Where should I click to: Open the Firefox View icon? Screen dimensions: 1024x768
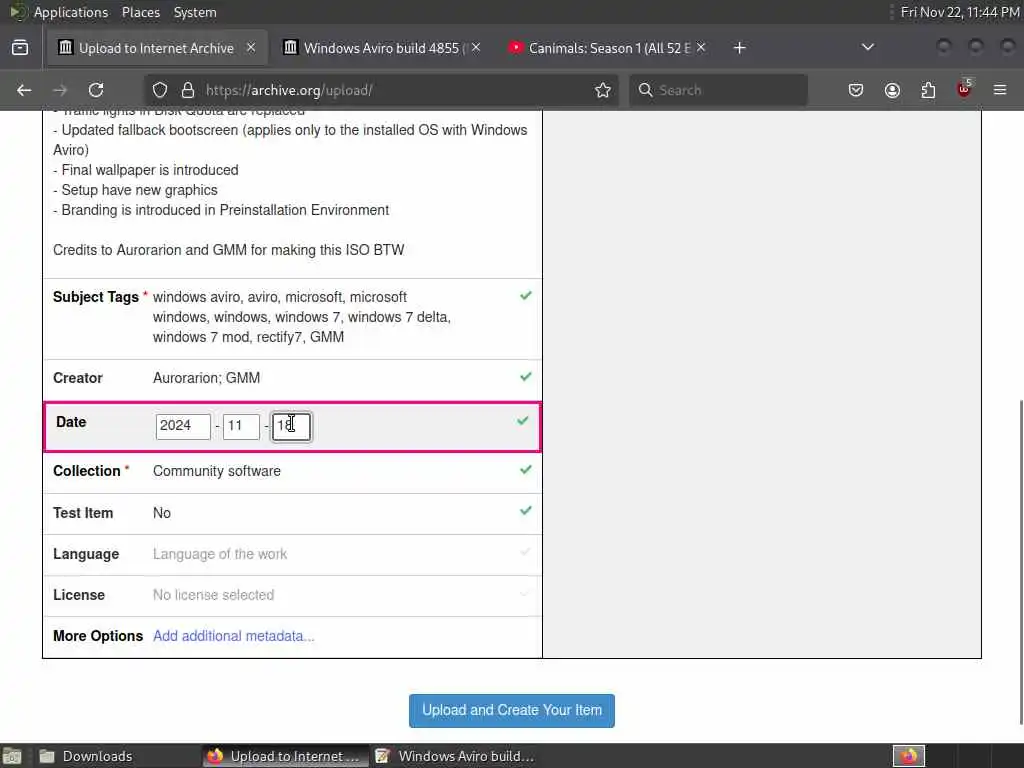[x=20, y=48]
